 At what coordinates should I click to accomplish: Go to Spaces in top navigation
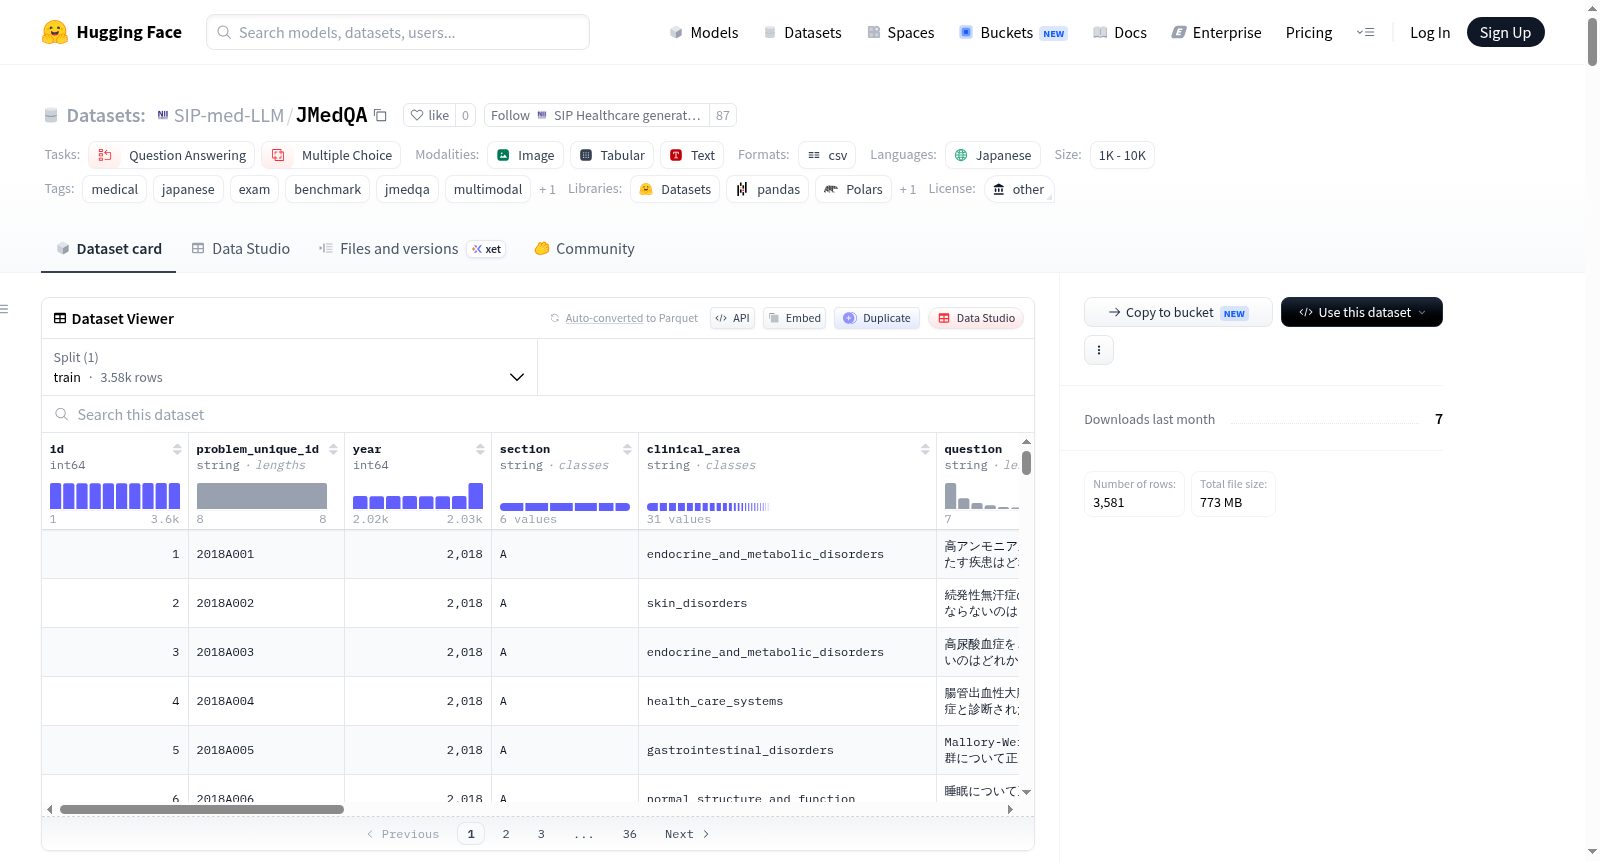[x=900, y=32]
